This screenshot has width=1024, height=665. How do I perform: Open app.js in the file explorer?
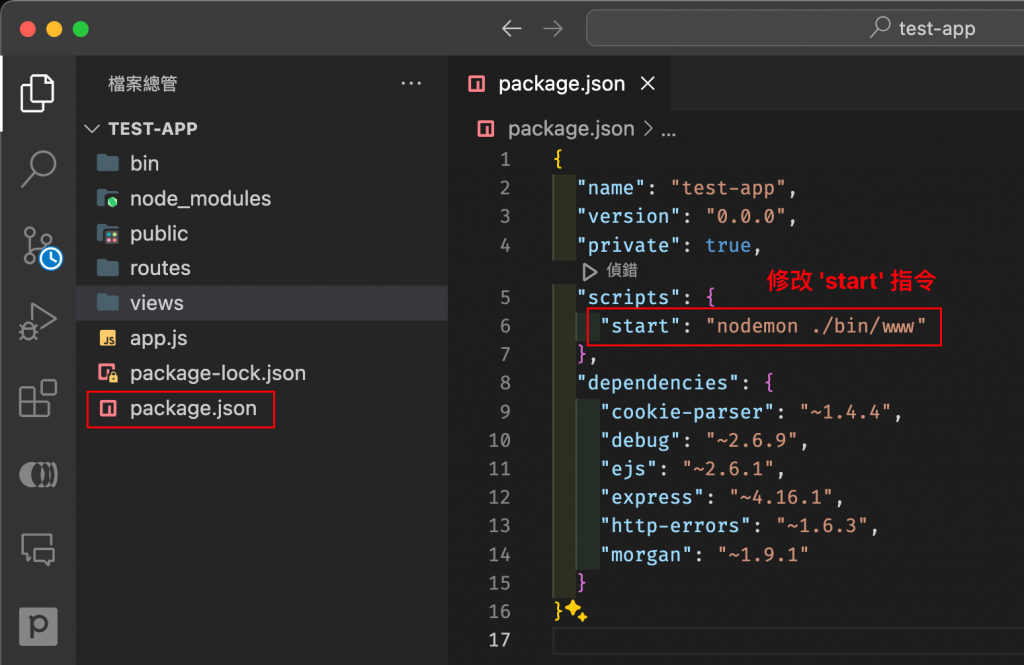coord(158,338)
